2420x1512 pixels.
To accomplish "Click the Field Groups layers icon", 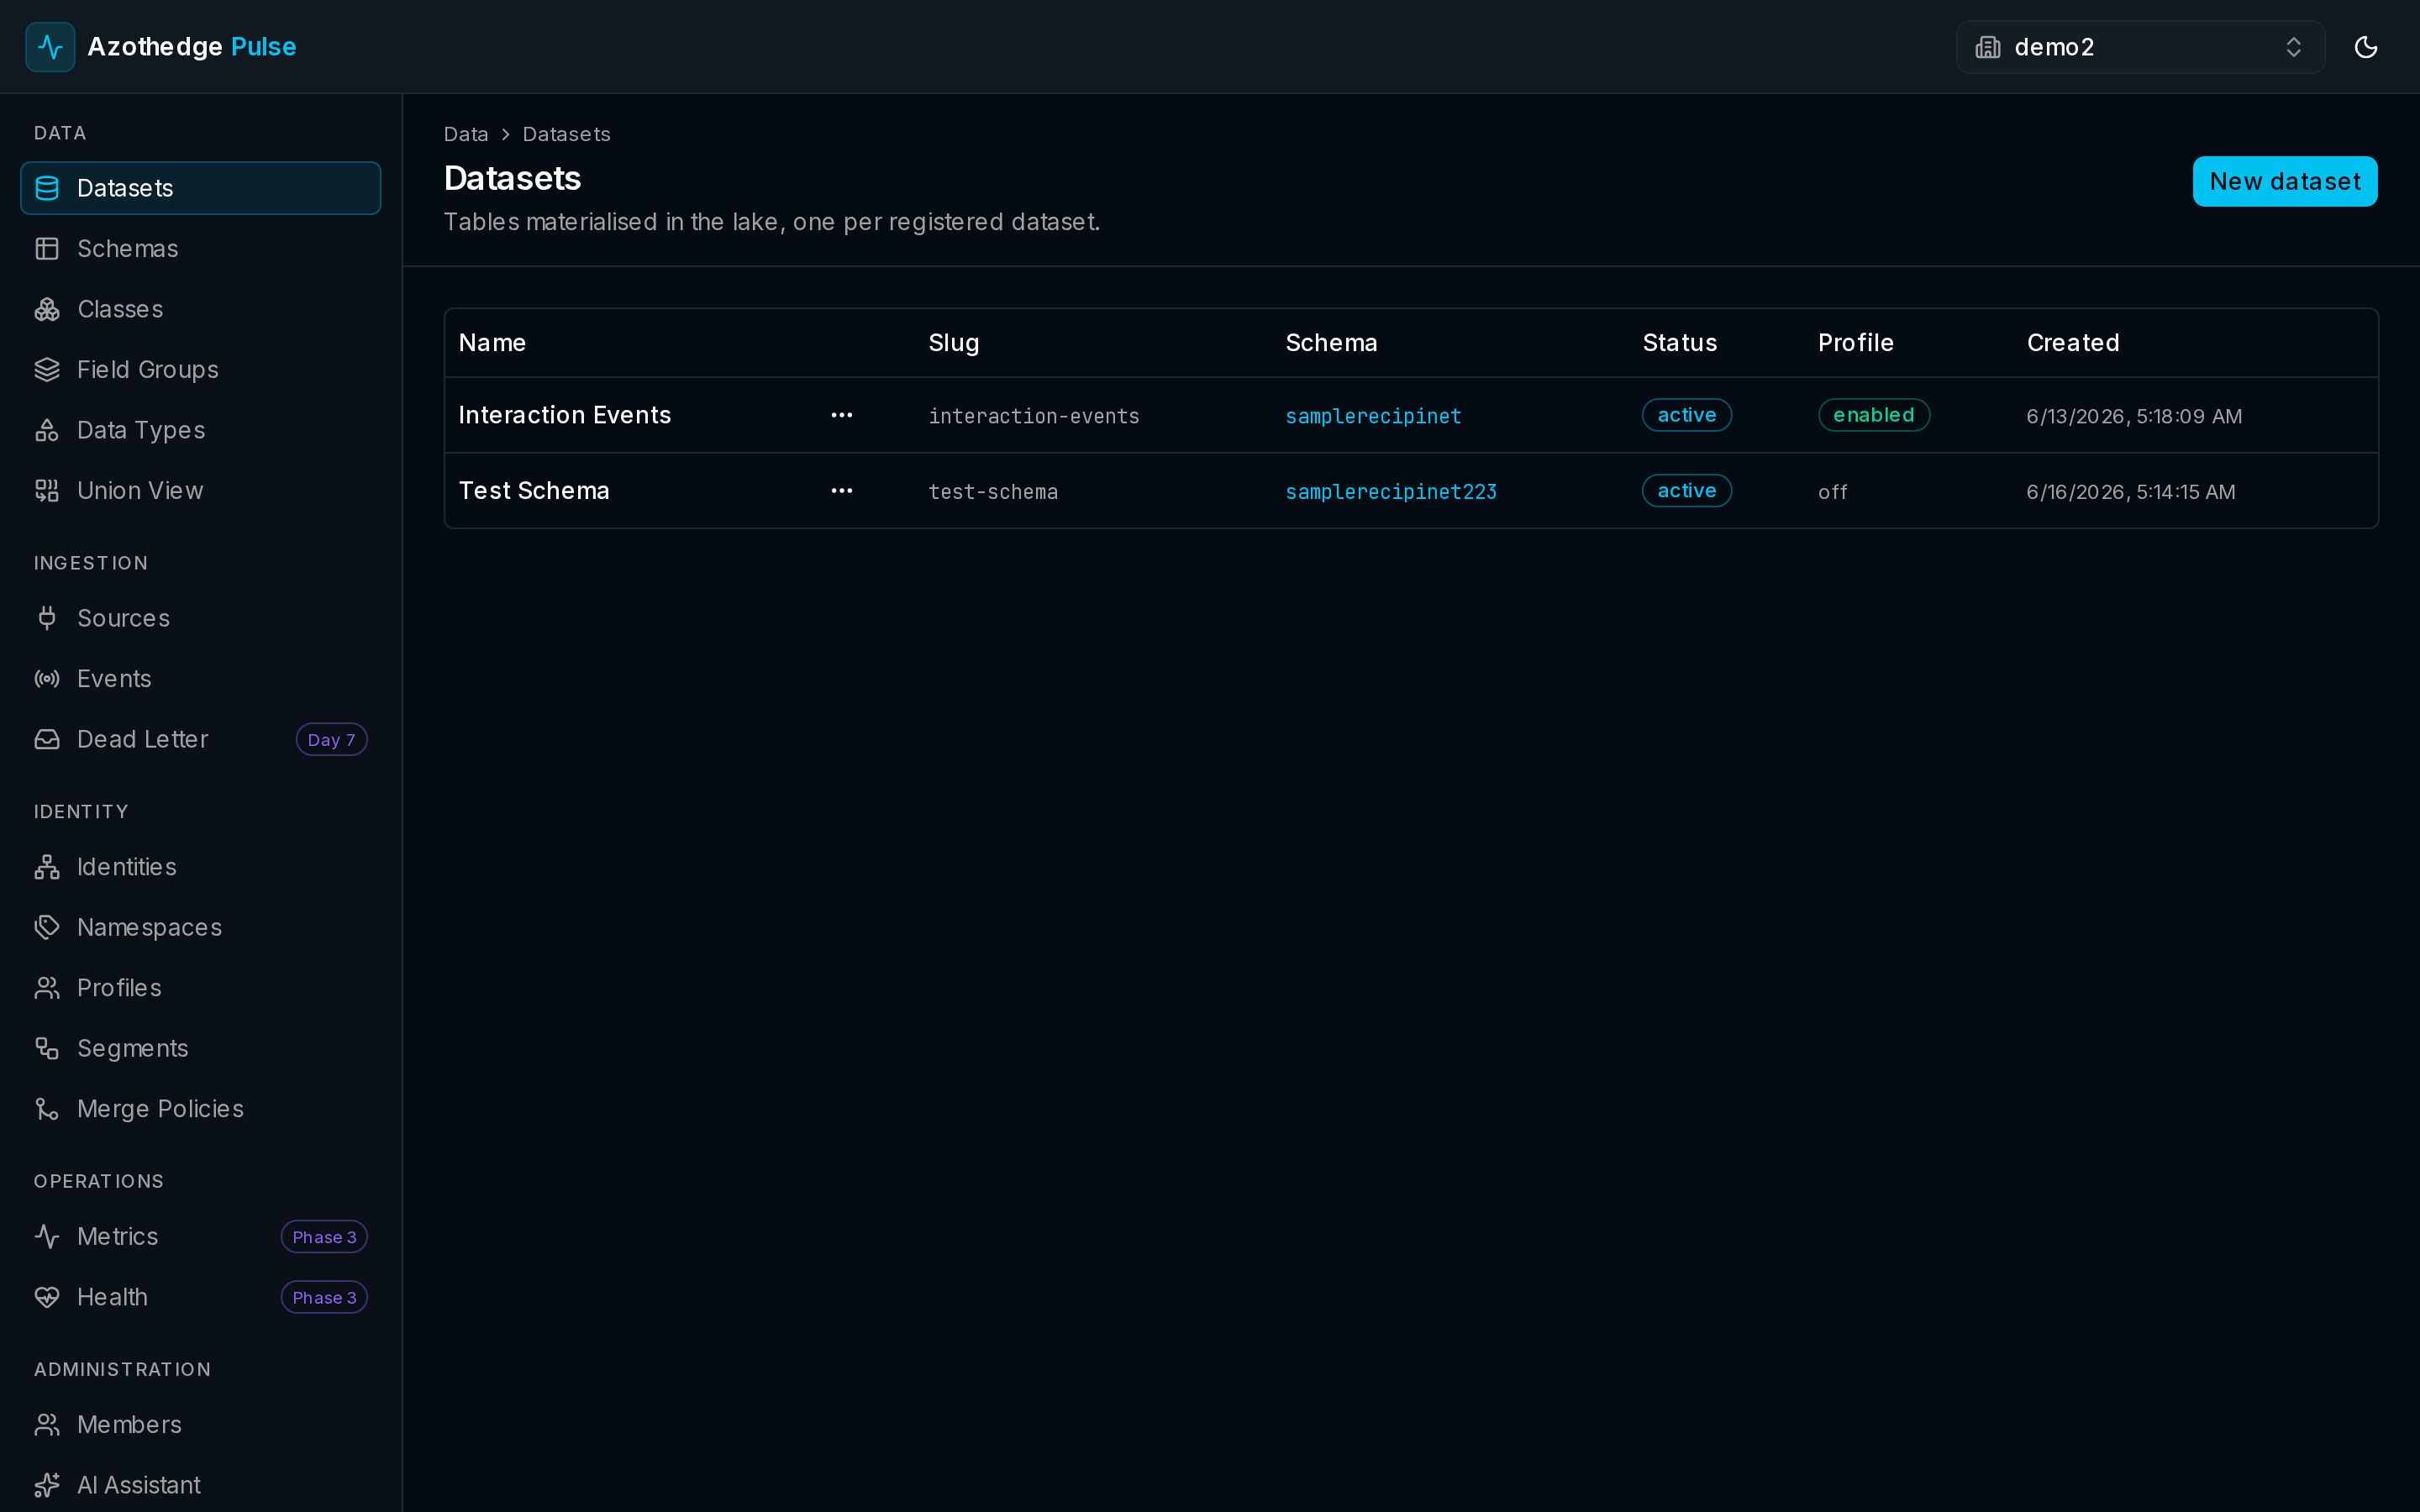I will click(47, 370).
